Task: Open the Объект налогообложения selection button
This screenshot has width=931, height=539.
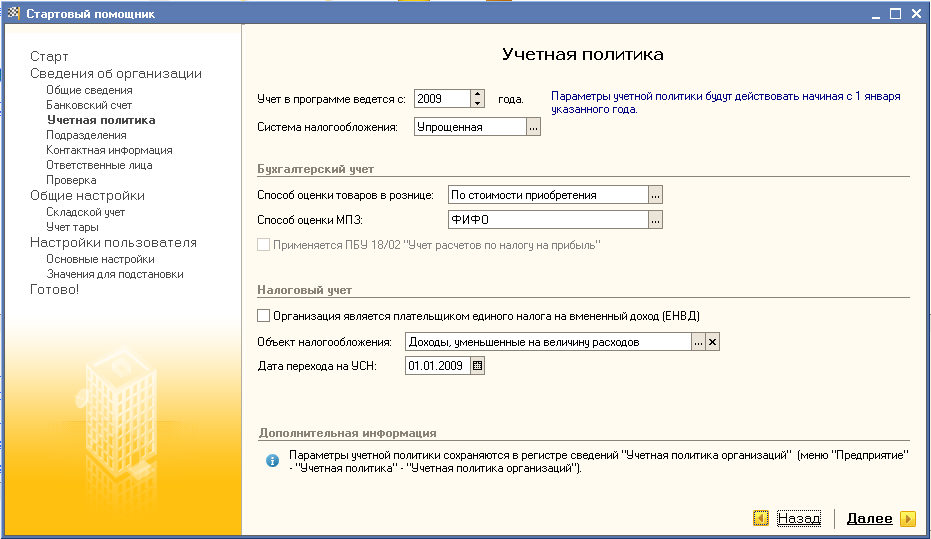Action: tap(698, 342)
